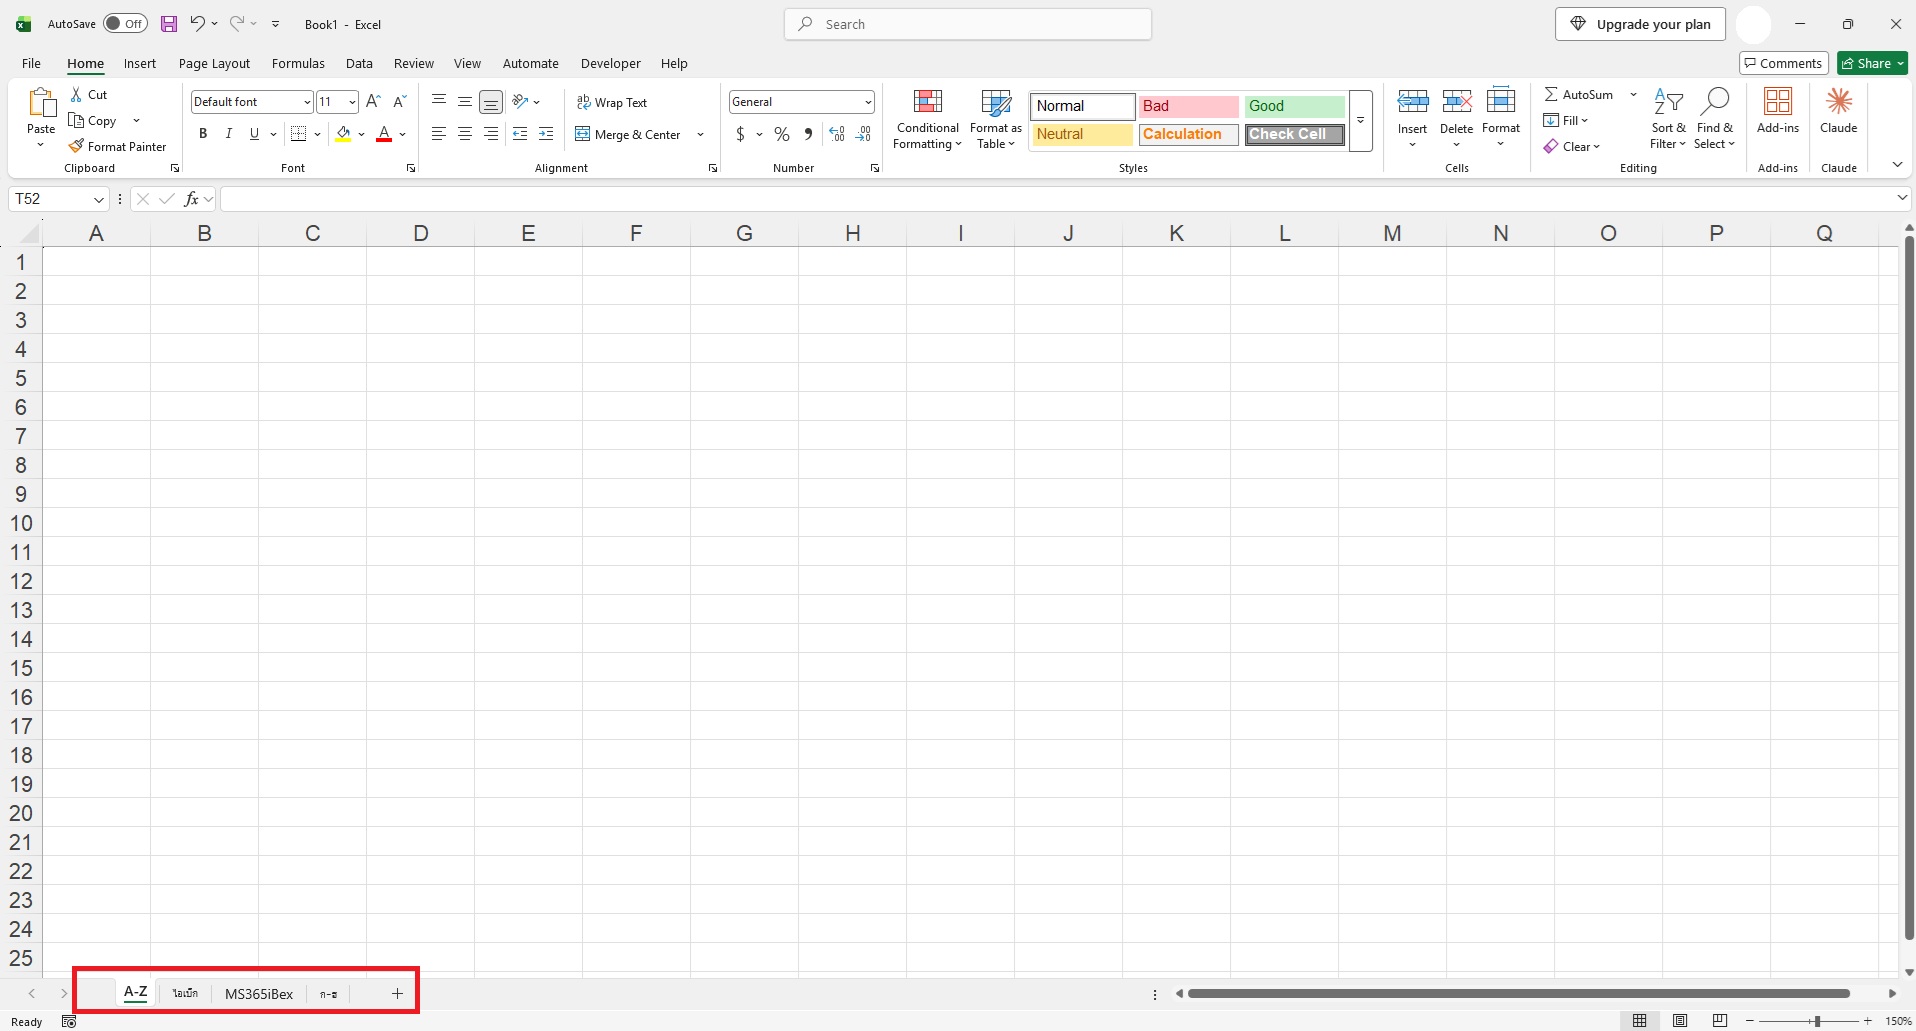The height and width of the screenshot is (1031, 1916).
Task: Expand the cell styles gallery
Action: click(x=1360, y=121)
